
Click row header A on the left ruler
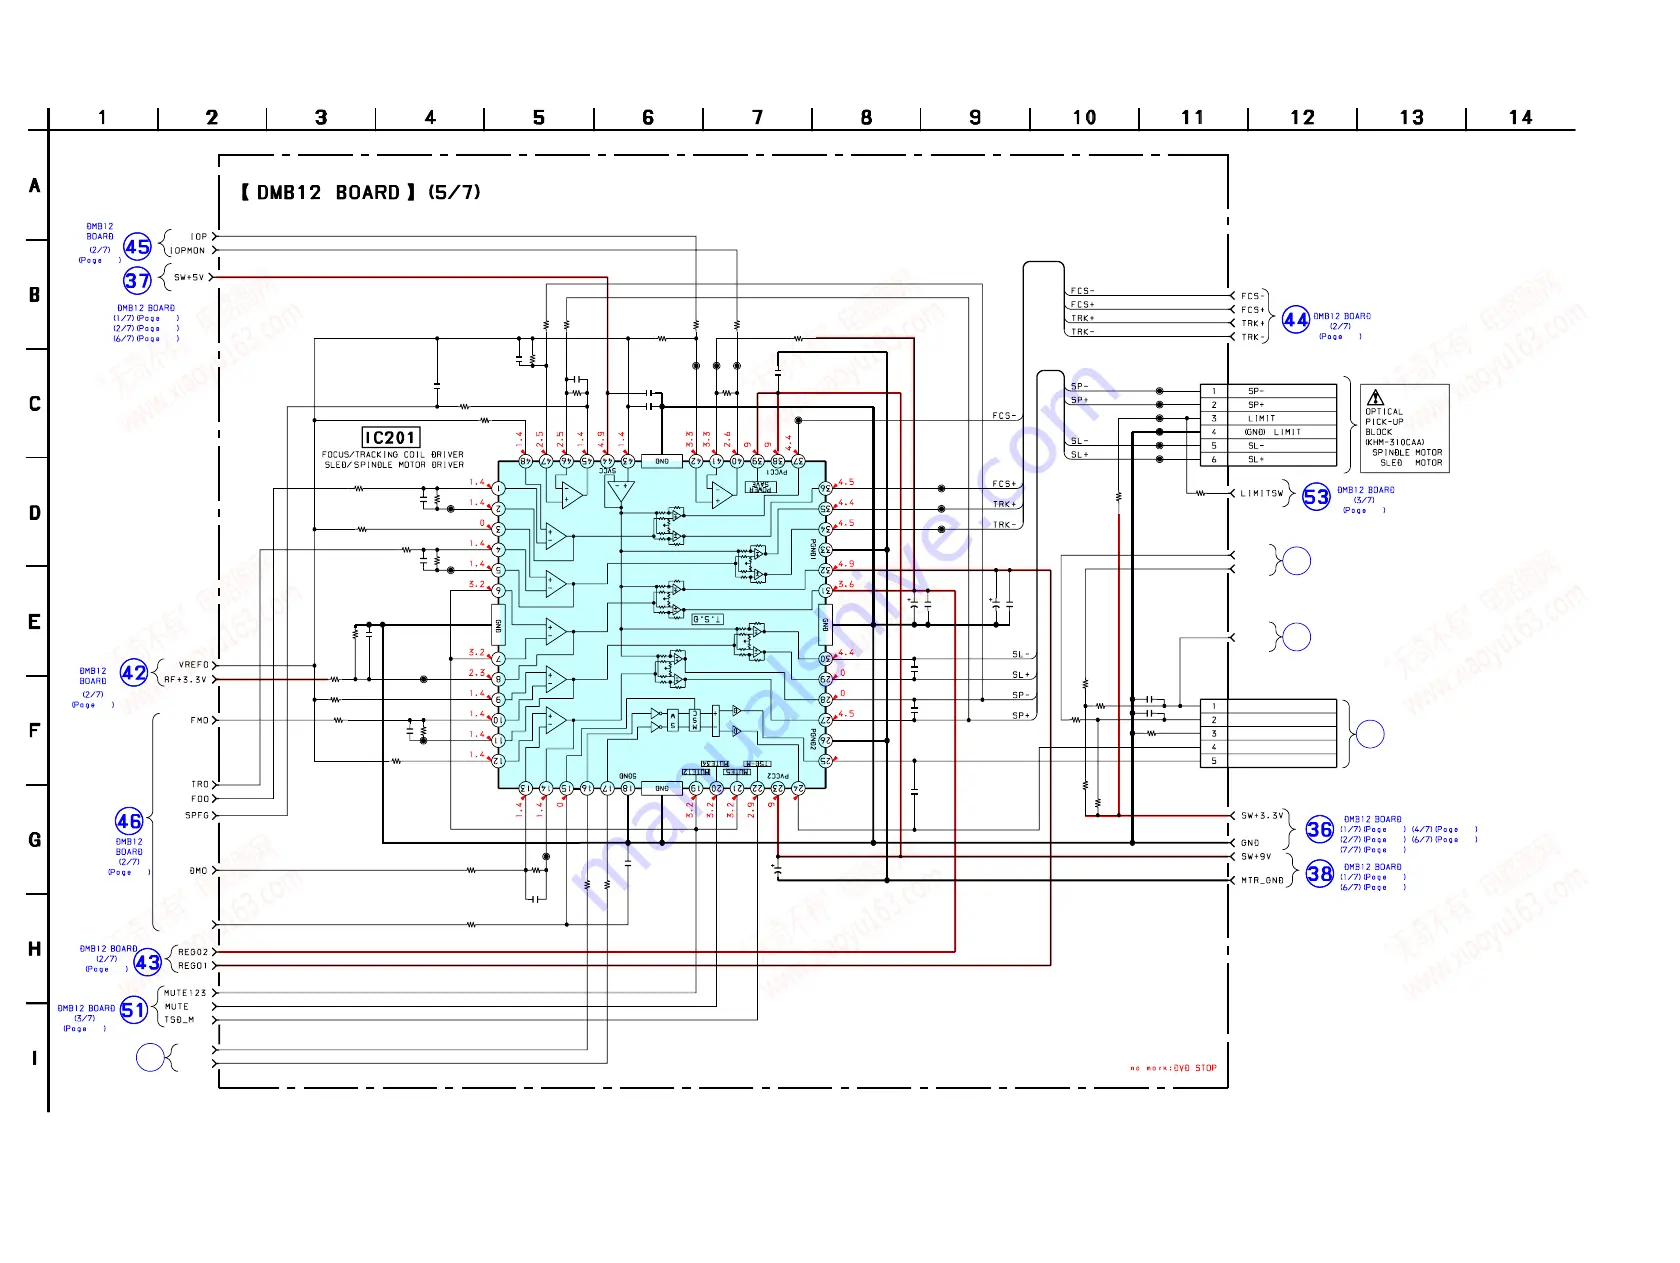click(x=35, y=186)
